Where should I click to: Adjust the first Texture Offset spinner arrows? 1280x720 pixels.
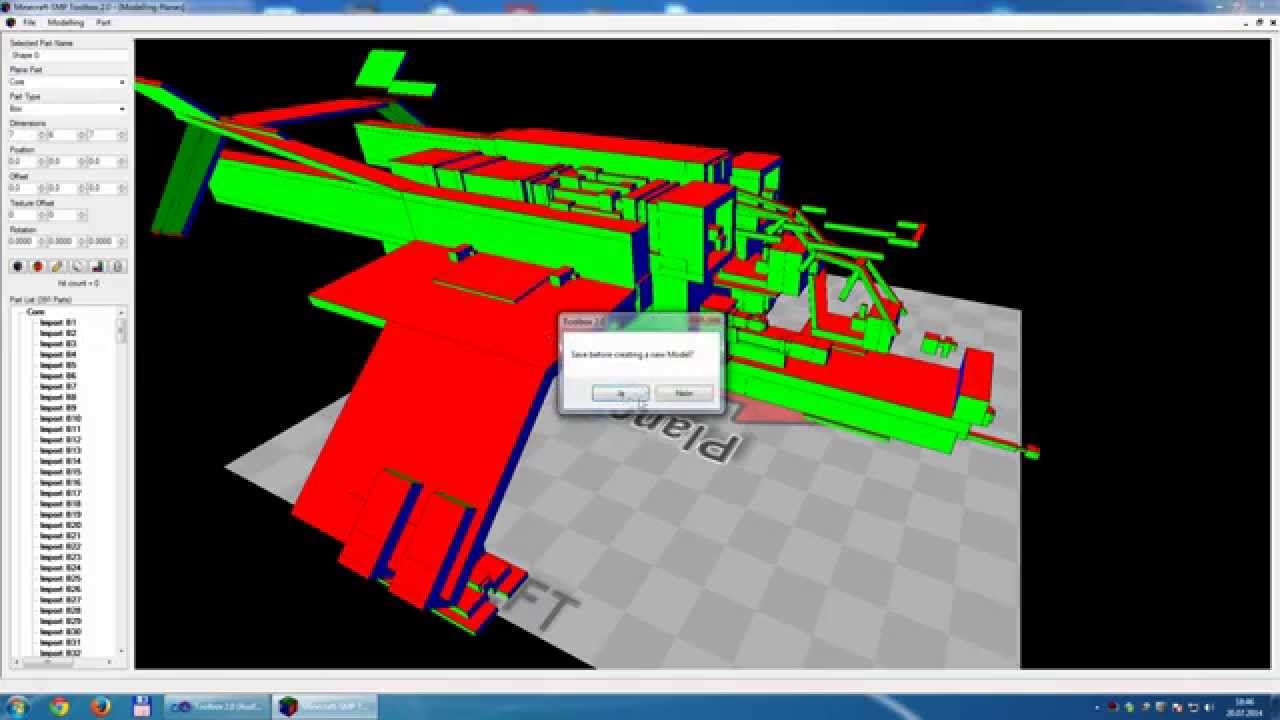coord(42,214)
